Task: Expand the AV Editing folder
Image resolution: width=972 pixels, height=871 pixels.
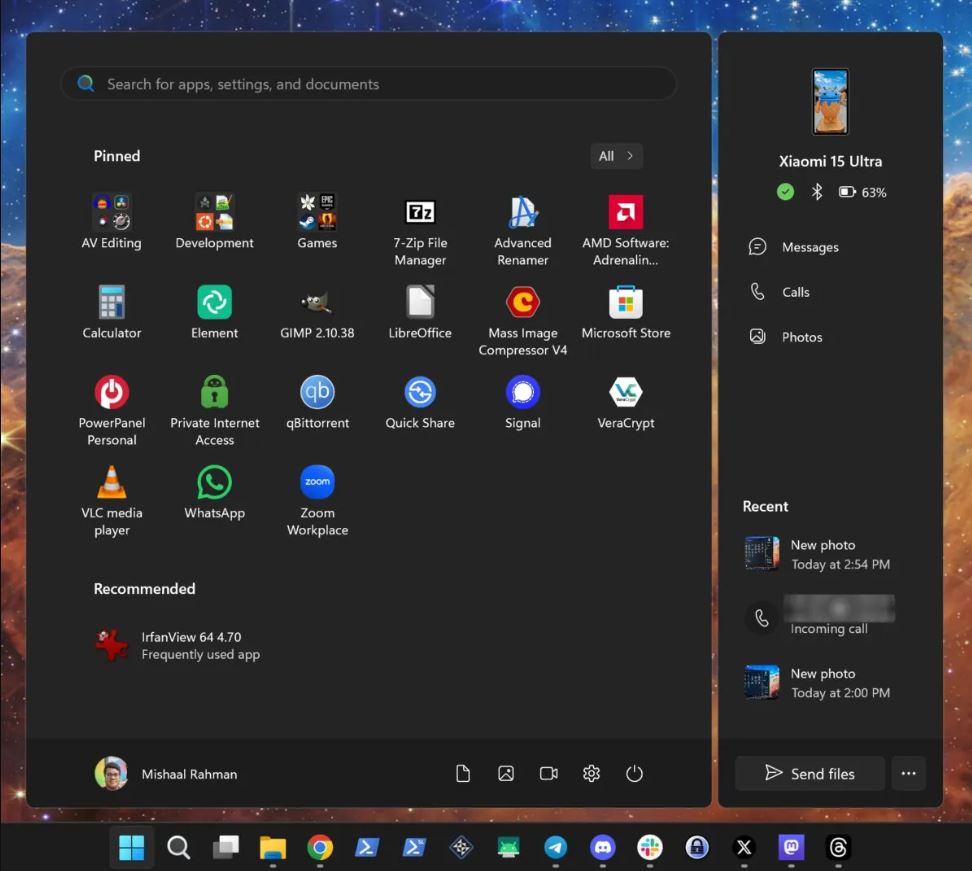Action: (112, 213)
